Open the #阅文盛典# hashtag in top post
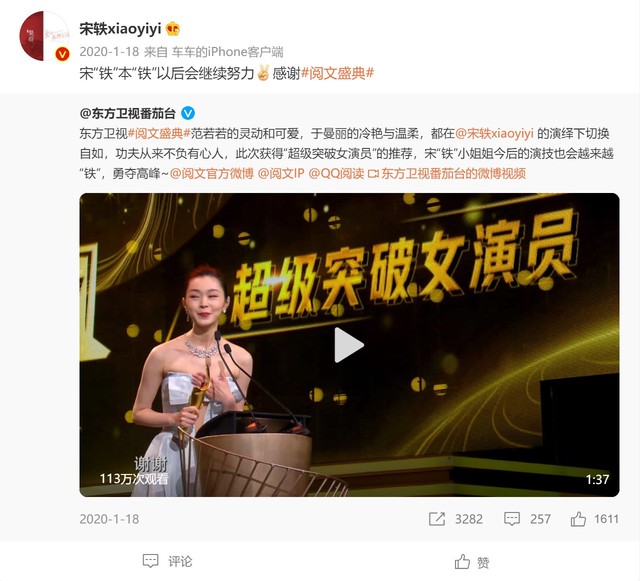 point(337,73)
